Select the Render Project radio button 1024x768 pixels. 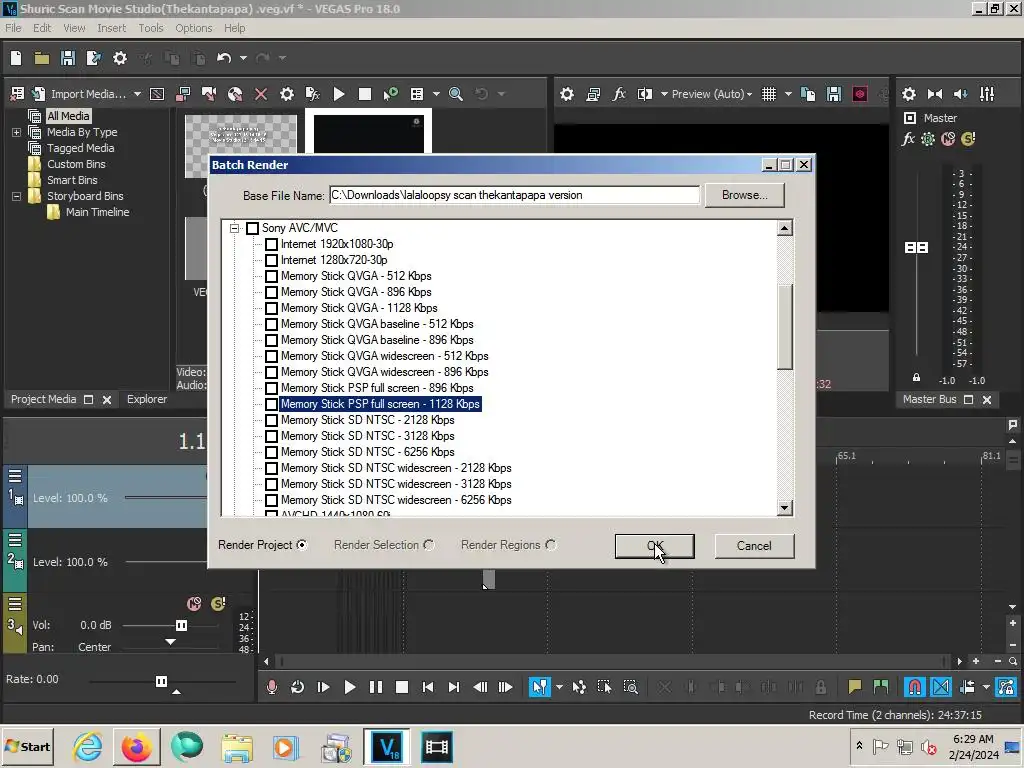click(x=302, y=545)
